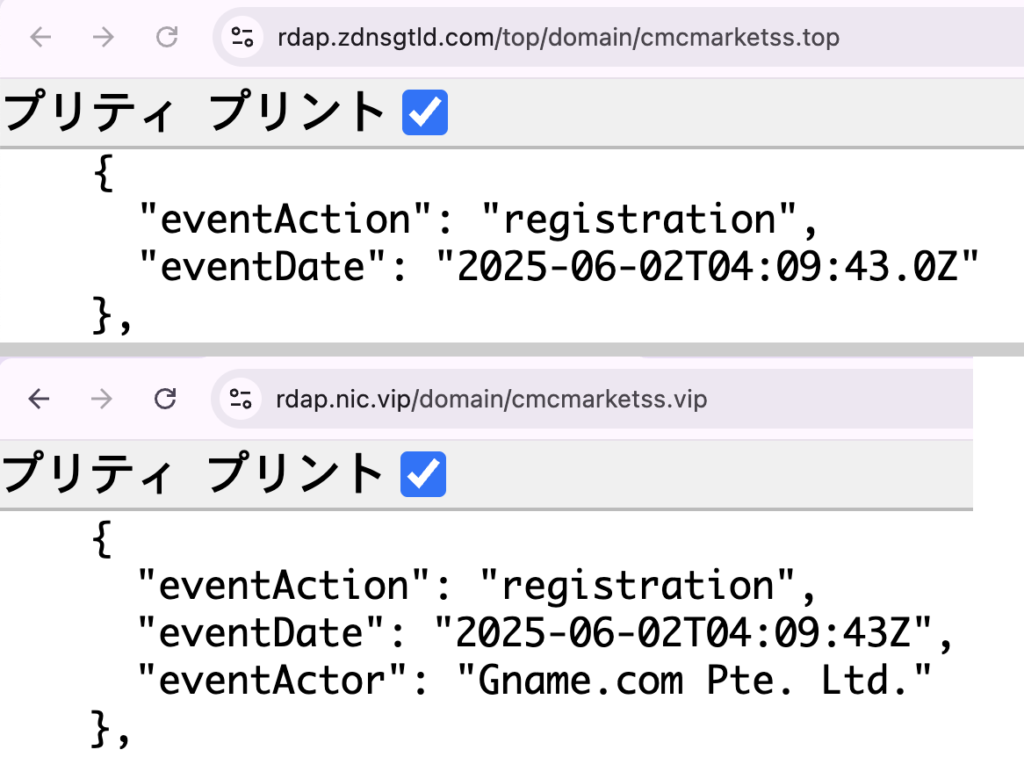This screenshot has height=757, width=1024.
Task: Click the "eventAction" key in the cmcmarketss.top JSON
Action: click(x=285, y=219)
